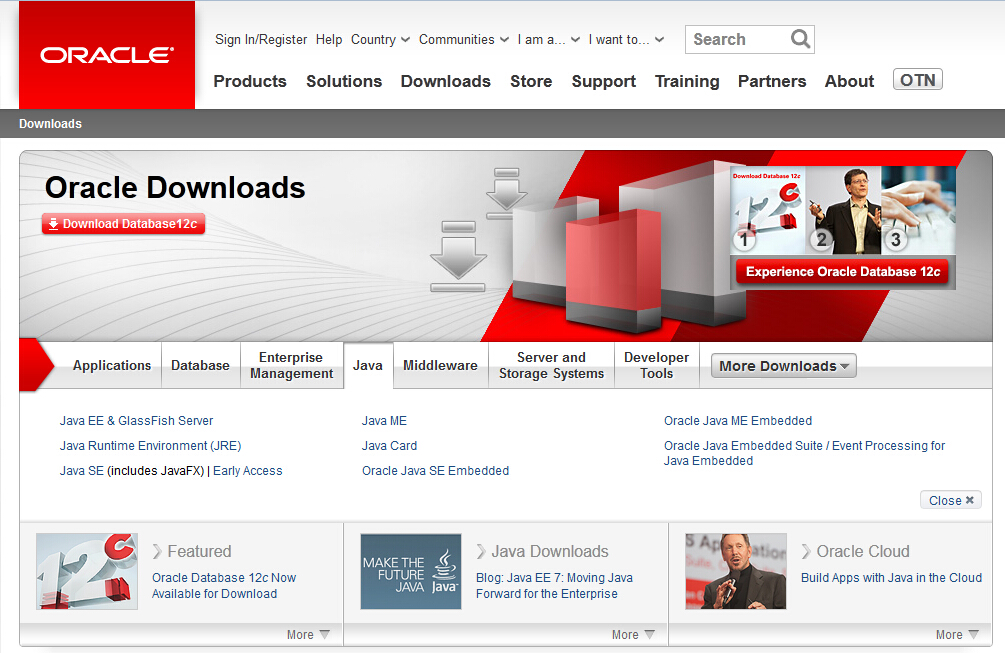Click the Download Database12c button
The width and height of the screenshot is (1005, 653).
coord(124,224)
